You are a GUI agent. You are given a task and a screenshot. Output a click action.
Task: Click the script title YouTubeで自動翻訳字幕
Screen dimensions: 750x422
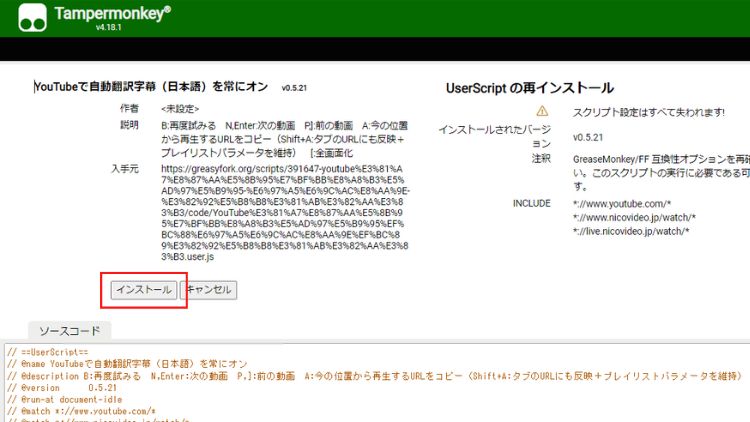(151, 87)
